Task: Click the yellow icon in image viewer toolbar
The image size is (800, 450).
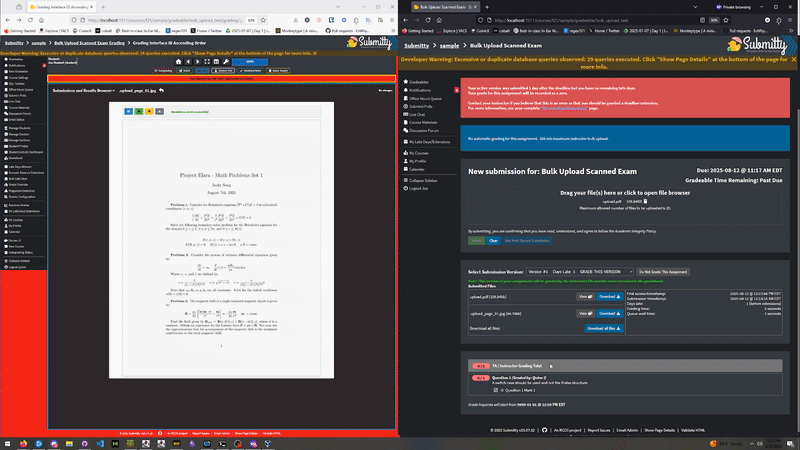Action: pos(149,111)
